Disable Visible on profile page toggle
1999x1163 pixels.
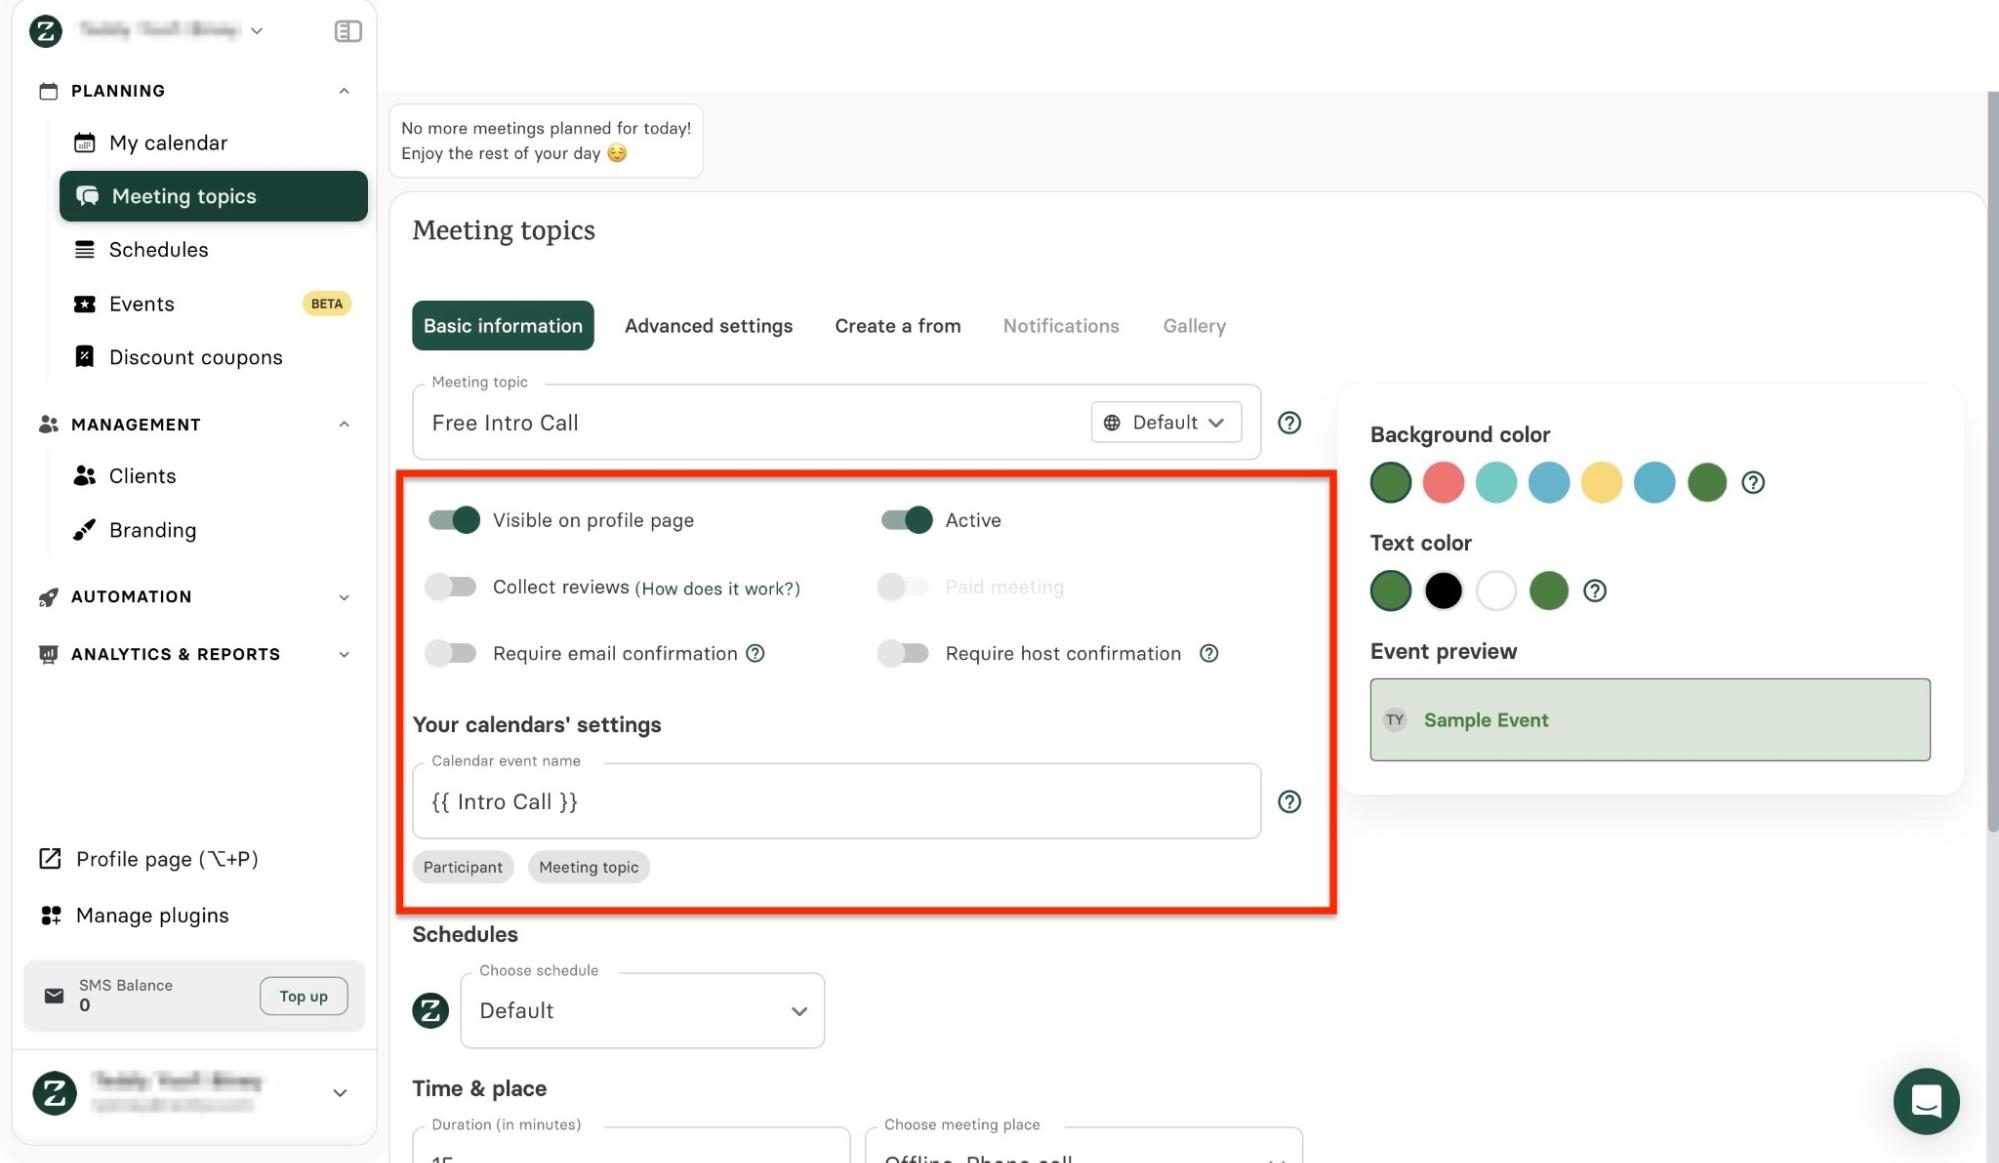pos(454,520)
